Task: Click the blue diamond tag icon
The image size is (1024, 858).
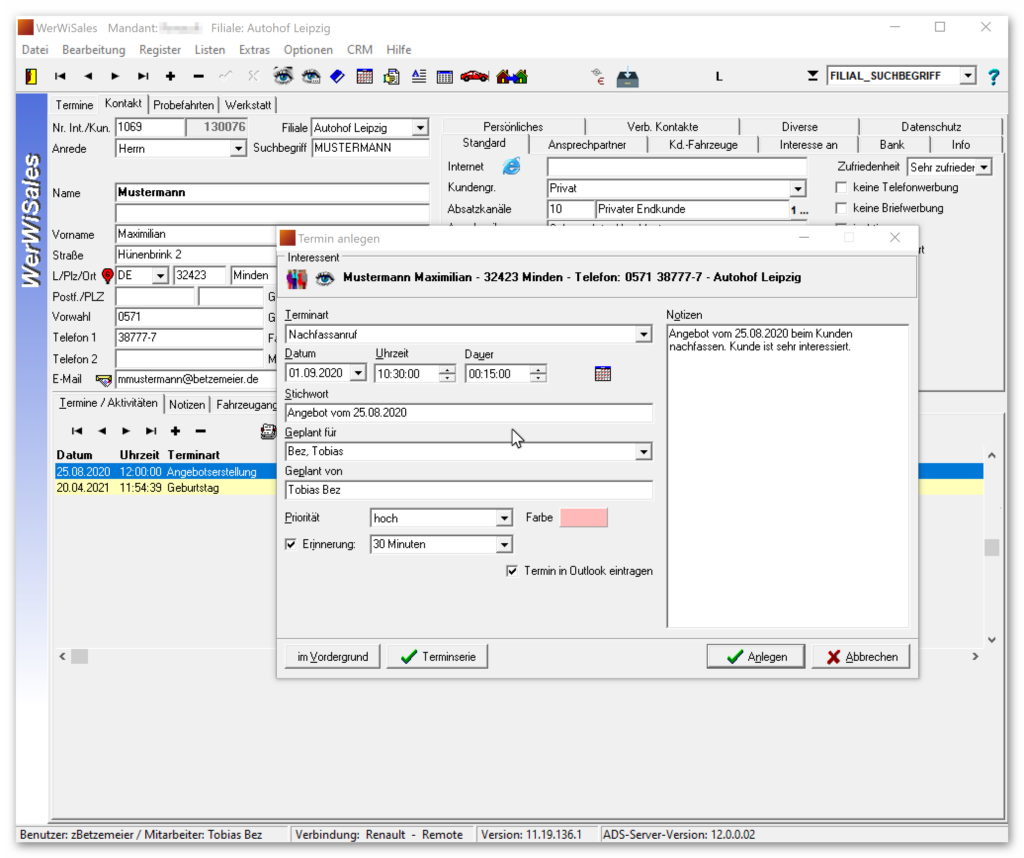Action: 338,76
